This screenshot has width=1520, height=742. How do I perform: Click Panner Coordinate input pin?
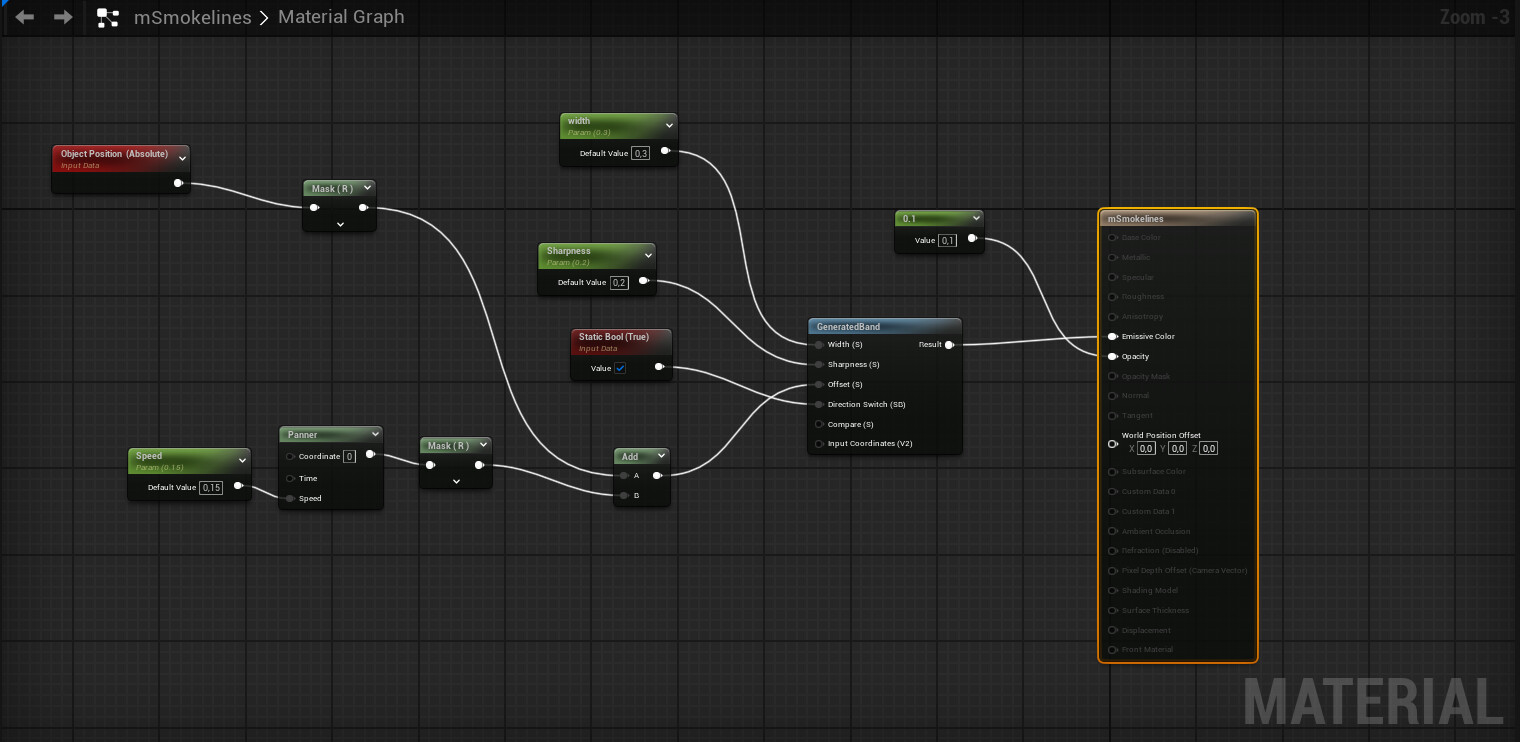pos(291,456)
